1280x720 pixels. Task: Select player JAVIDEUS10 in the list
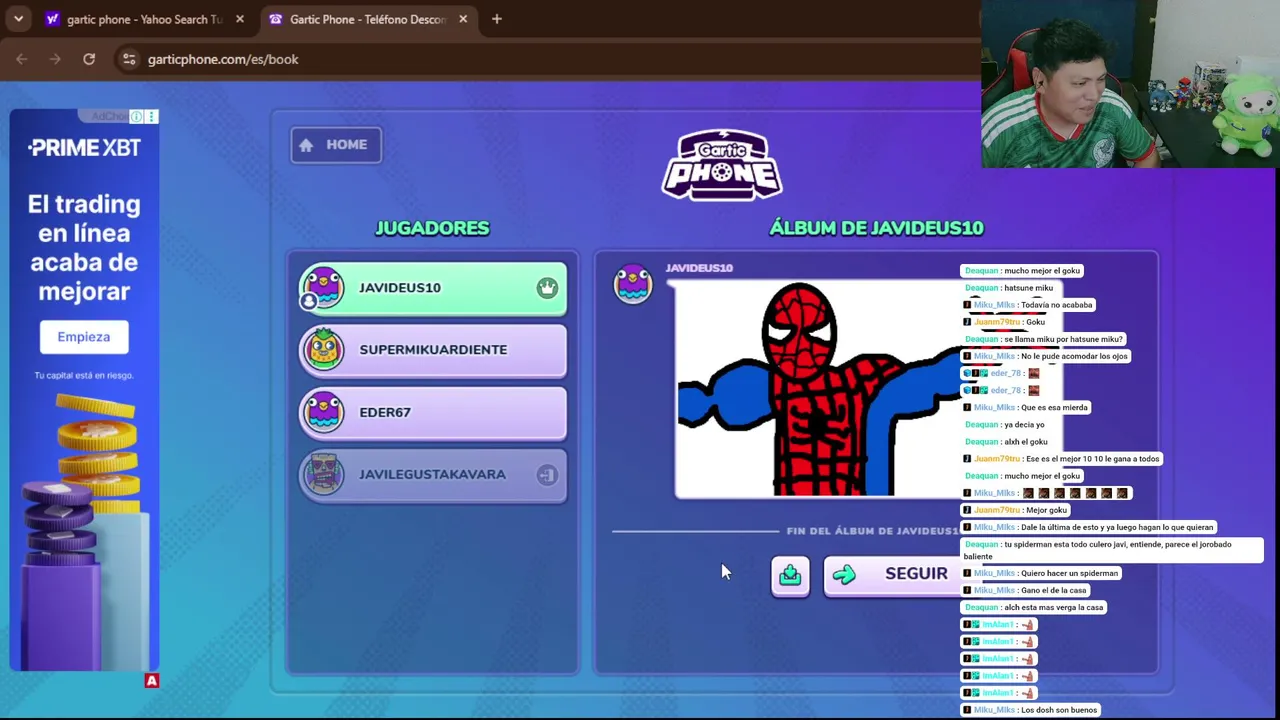pos(433,288)
